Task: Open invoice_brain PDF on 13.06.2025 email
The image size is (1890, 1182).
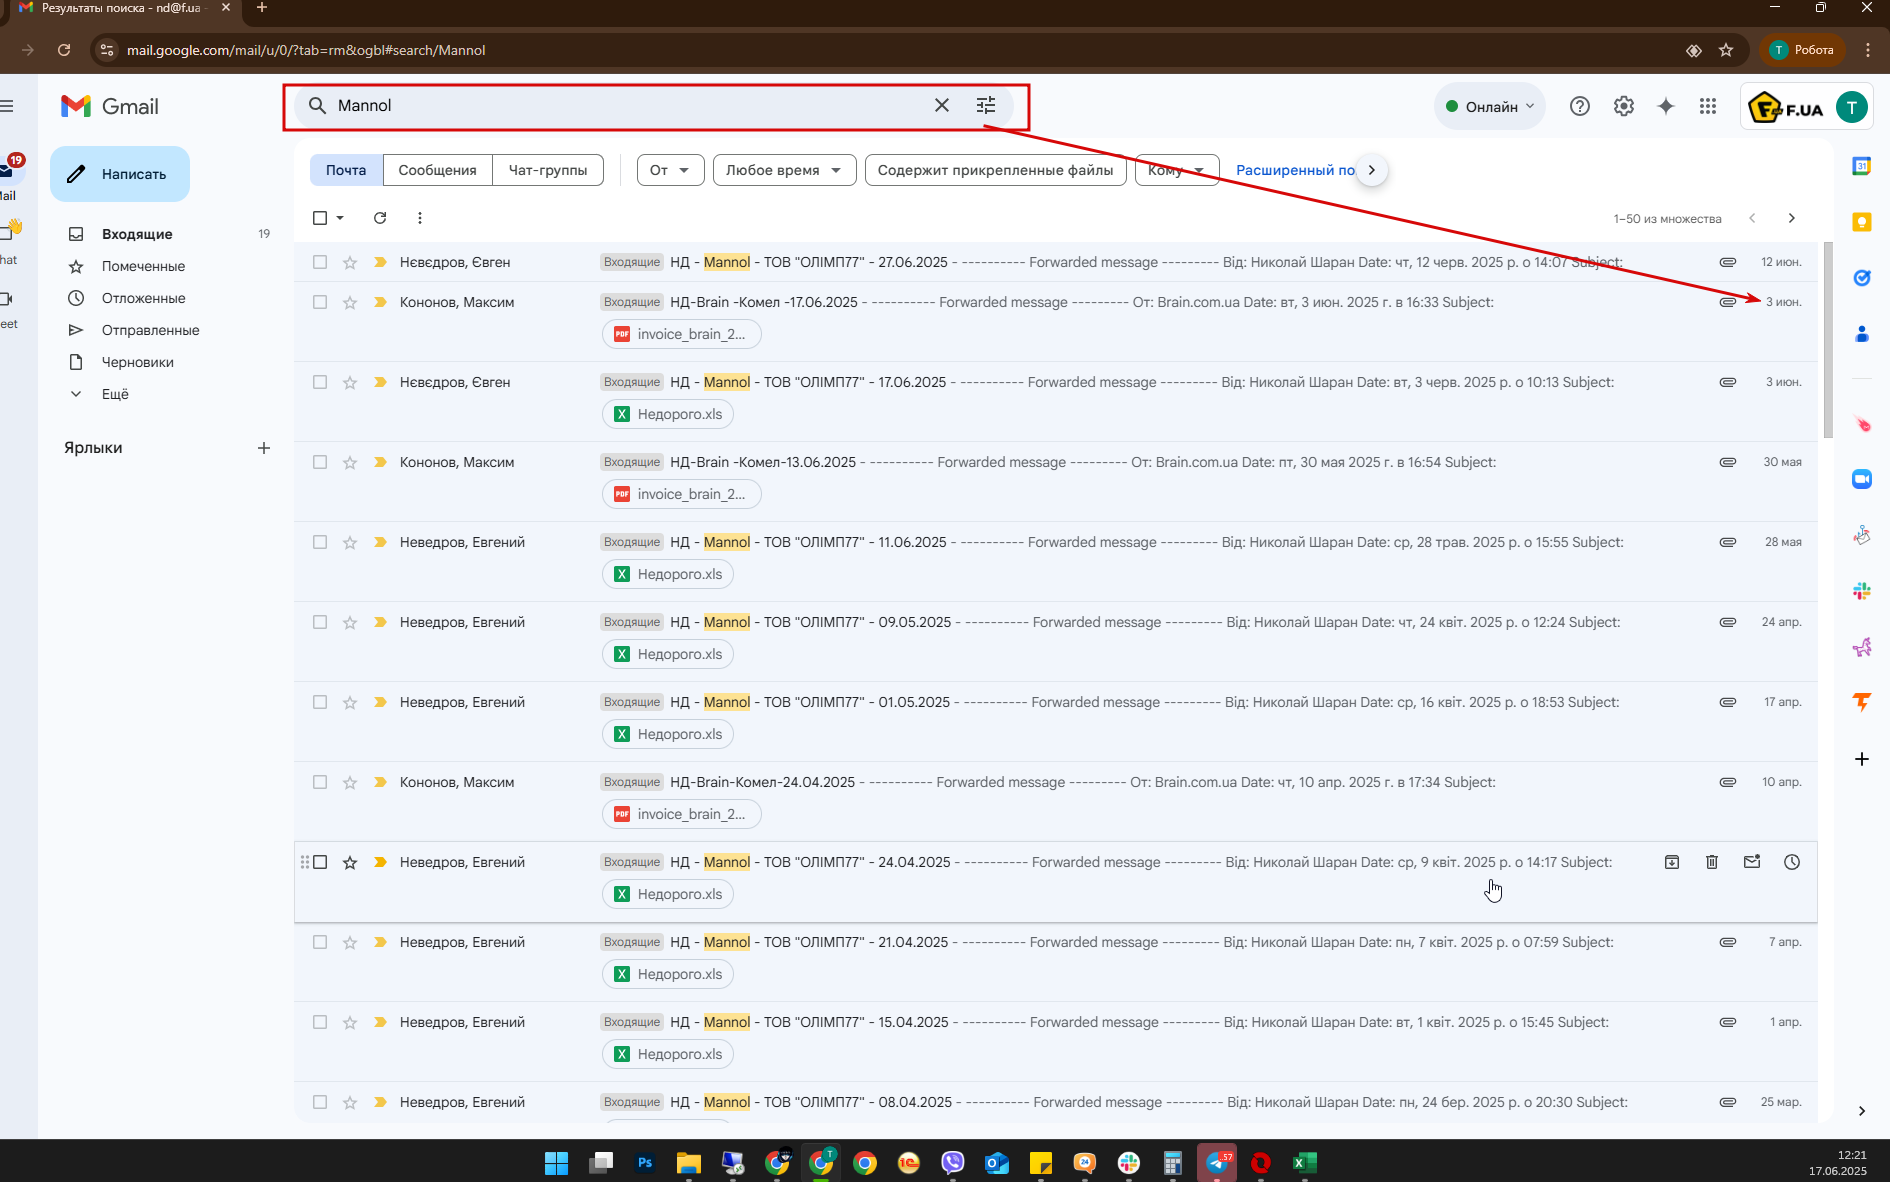Action: (681, 494)
